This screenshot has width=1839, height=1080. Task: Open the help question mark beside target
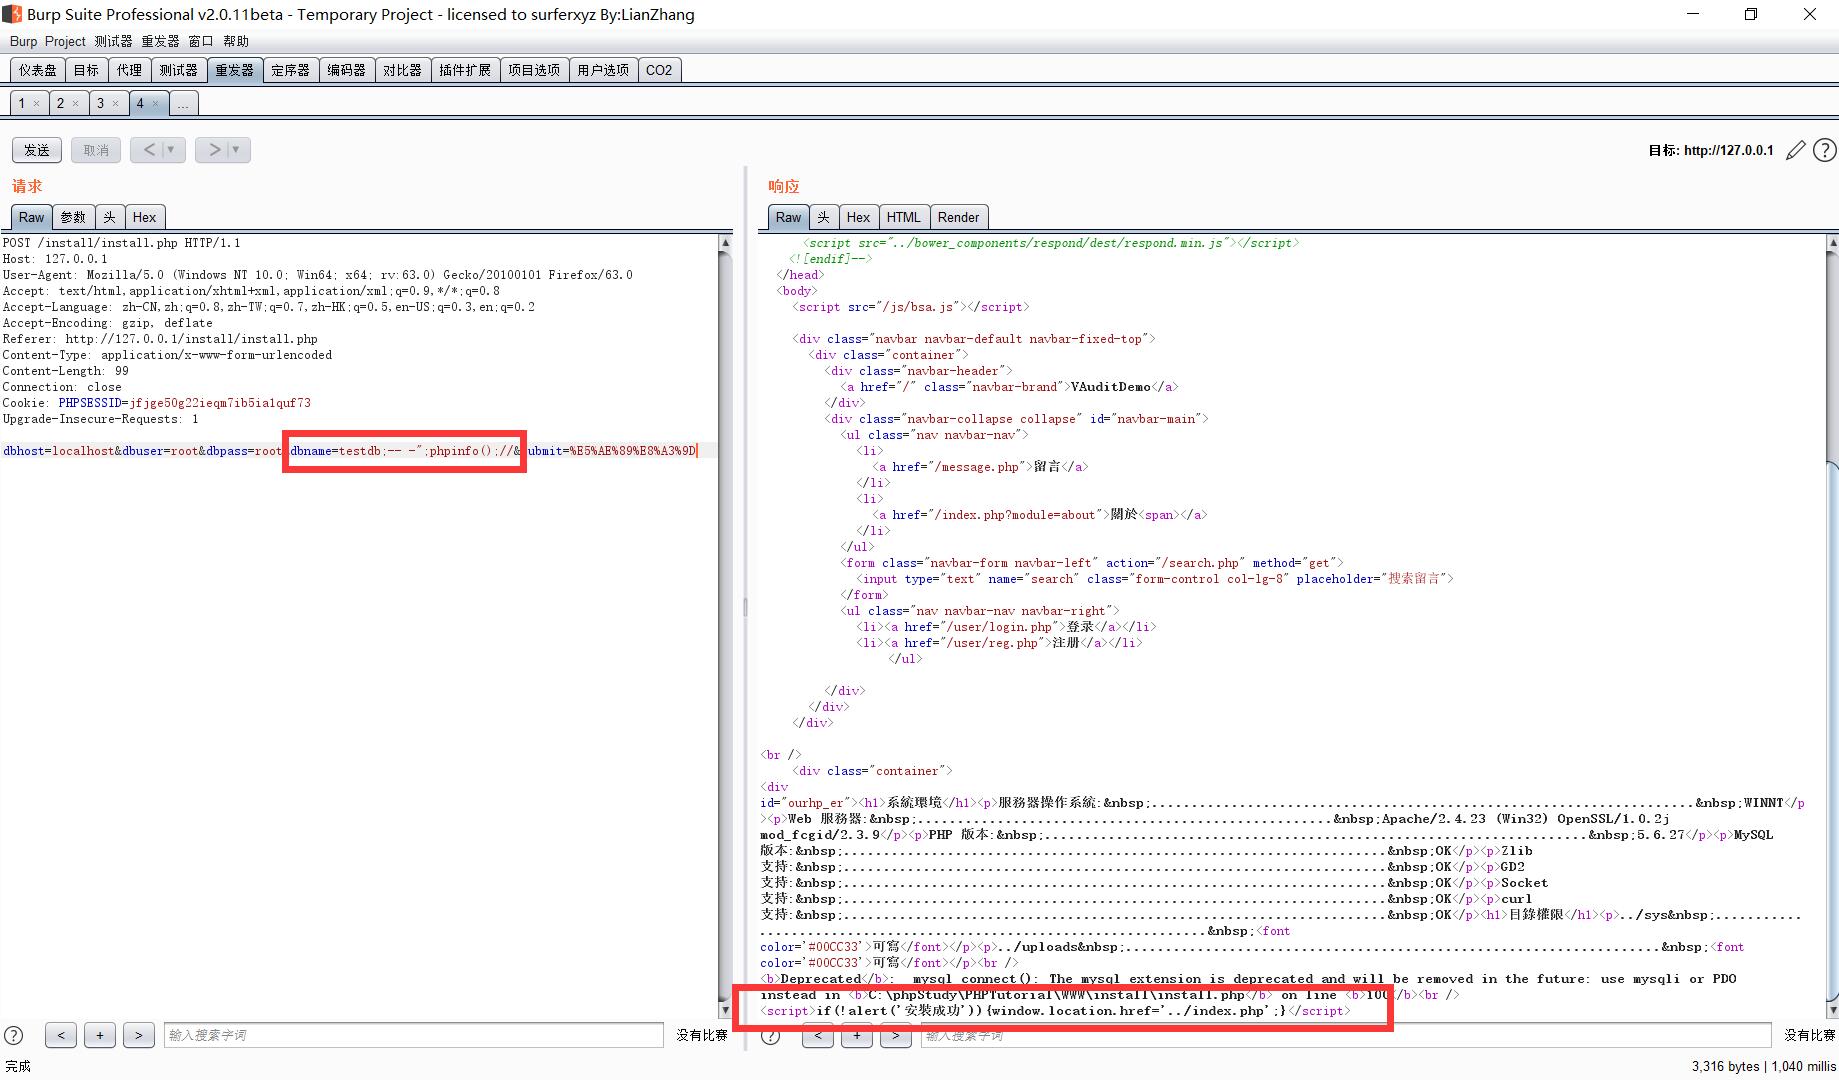click(1825, 150)
